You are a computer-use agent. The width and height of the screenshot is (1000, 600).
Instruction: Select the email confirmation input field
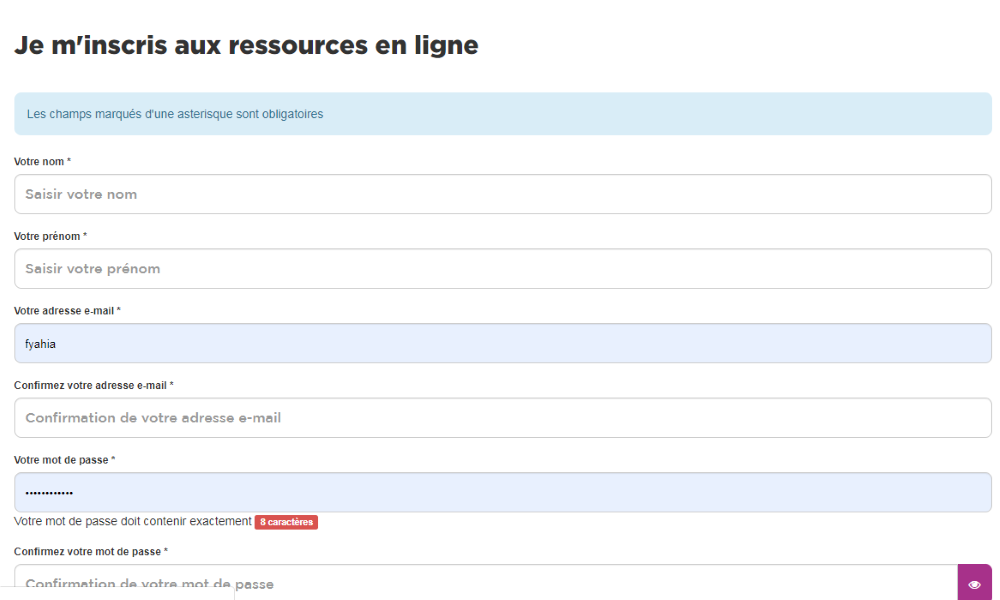pos(502,418)
